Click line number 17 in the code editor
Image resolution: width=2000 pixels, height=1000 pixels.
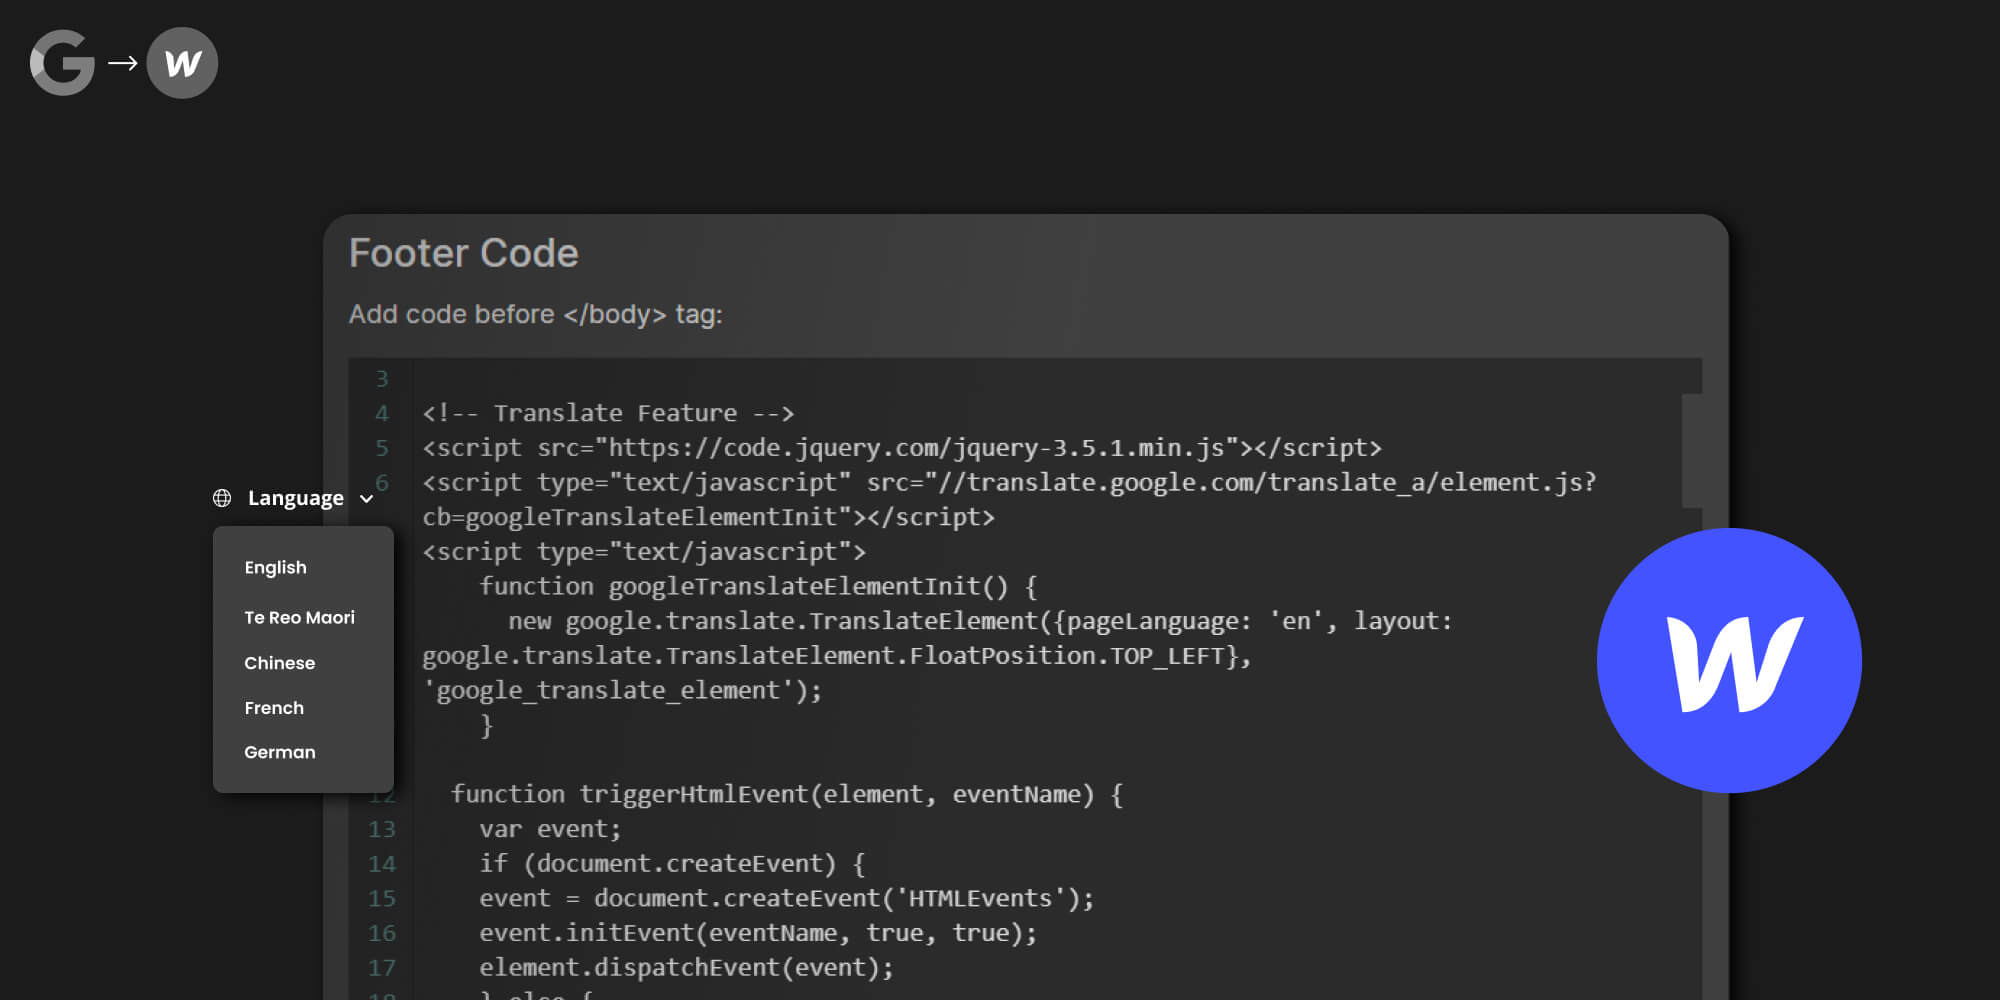coord(381,967)
